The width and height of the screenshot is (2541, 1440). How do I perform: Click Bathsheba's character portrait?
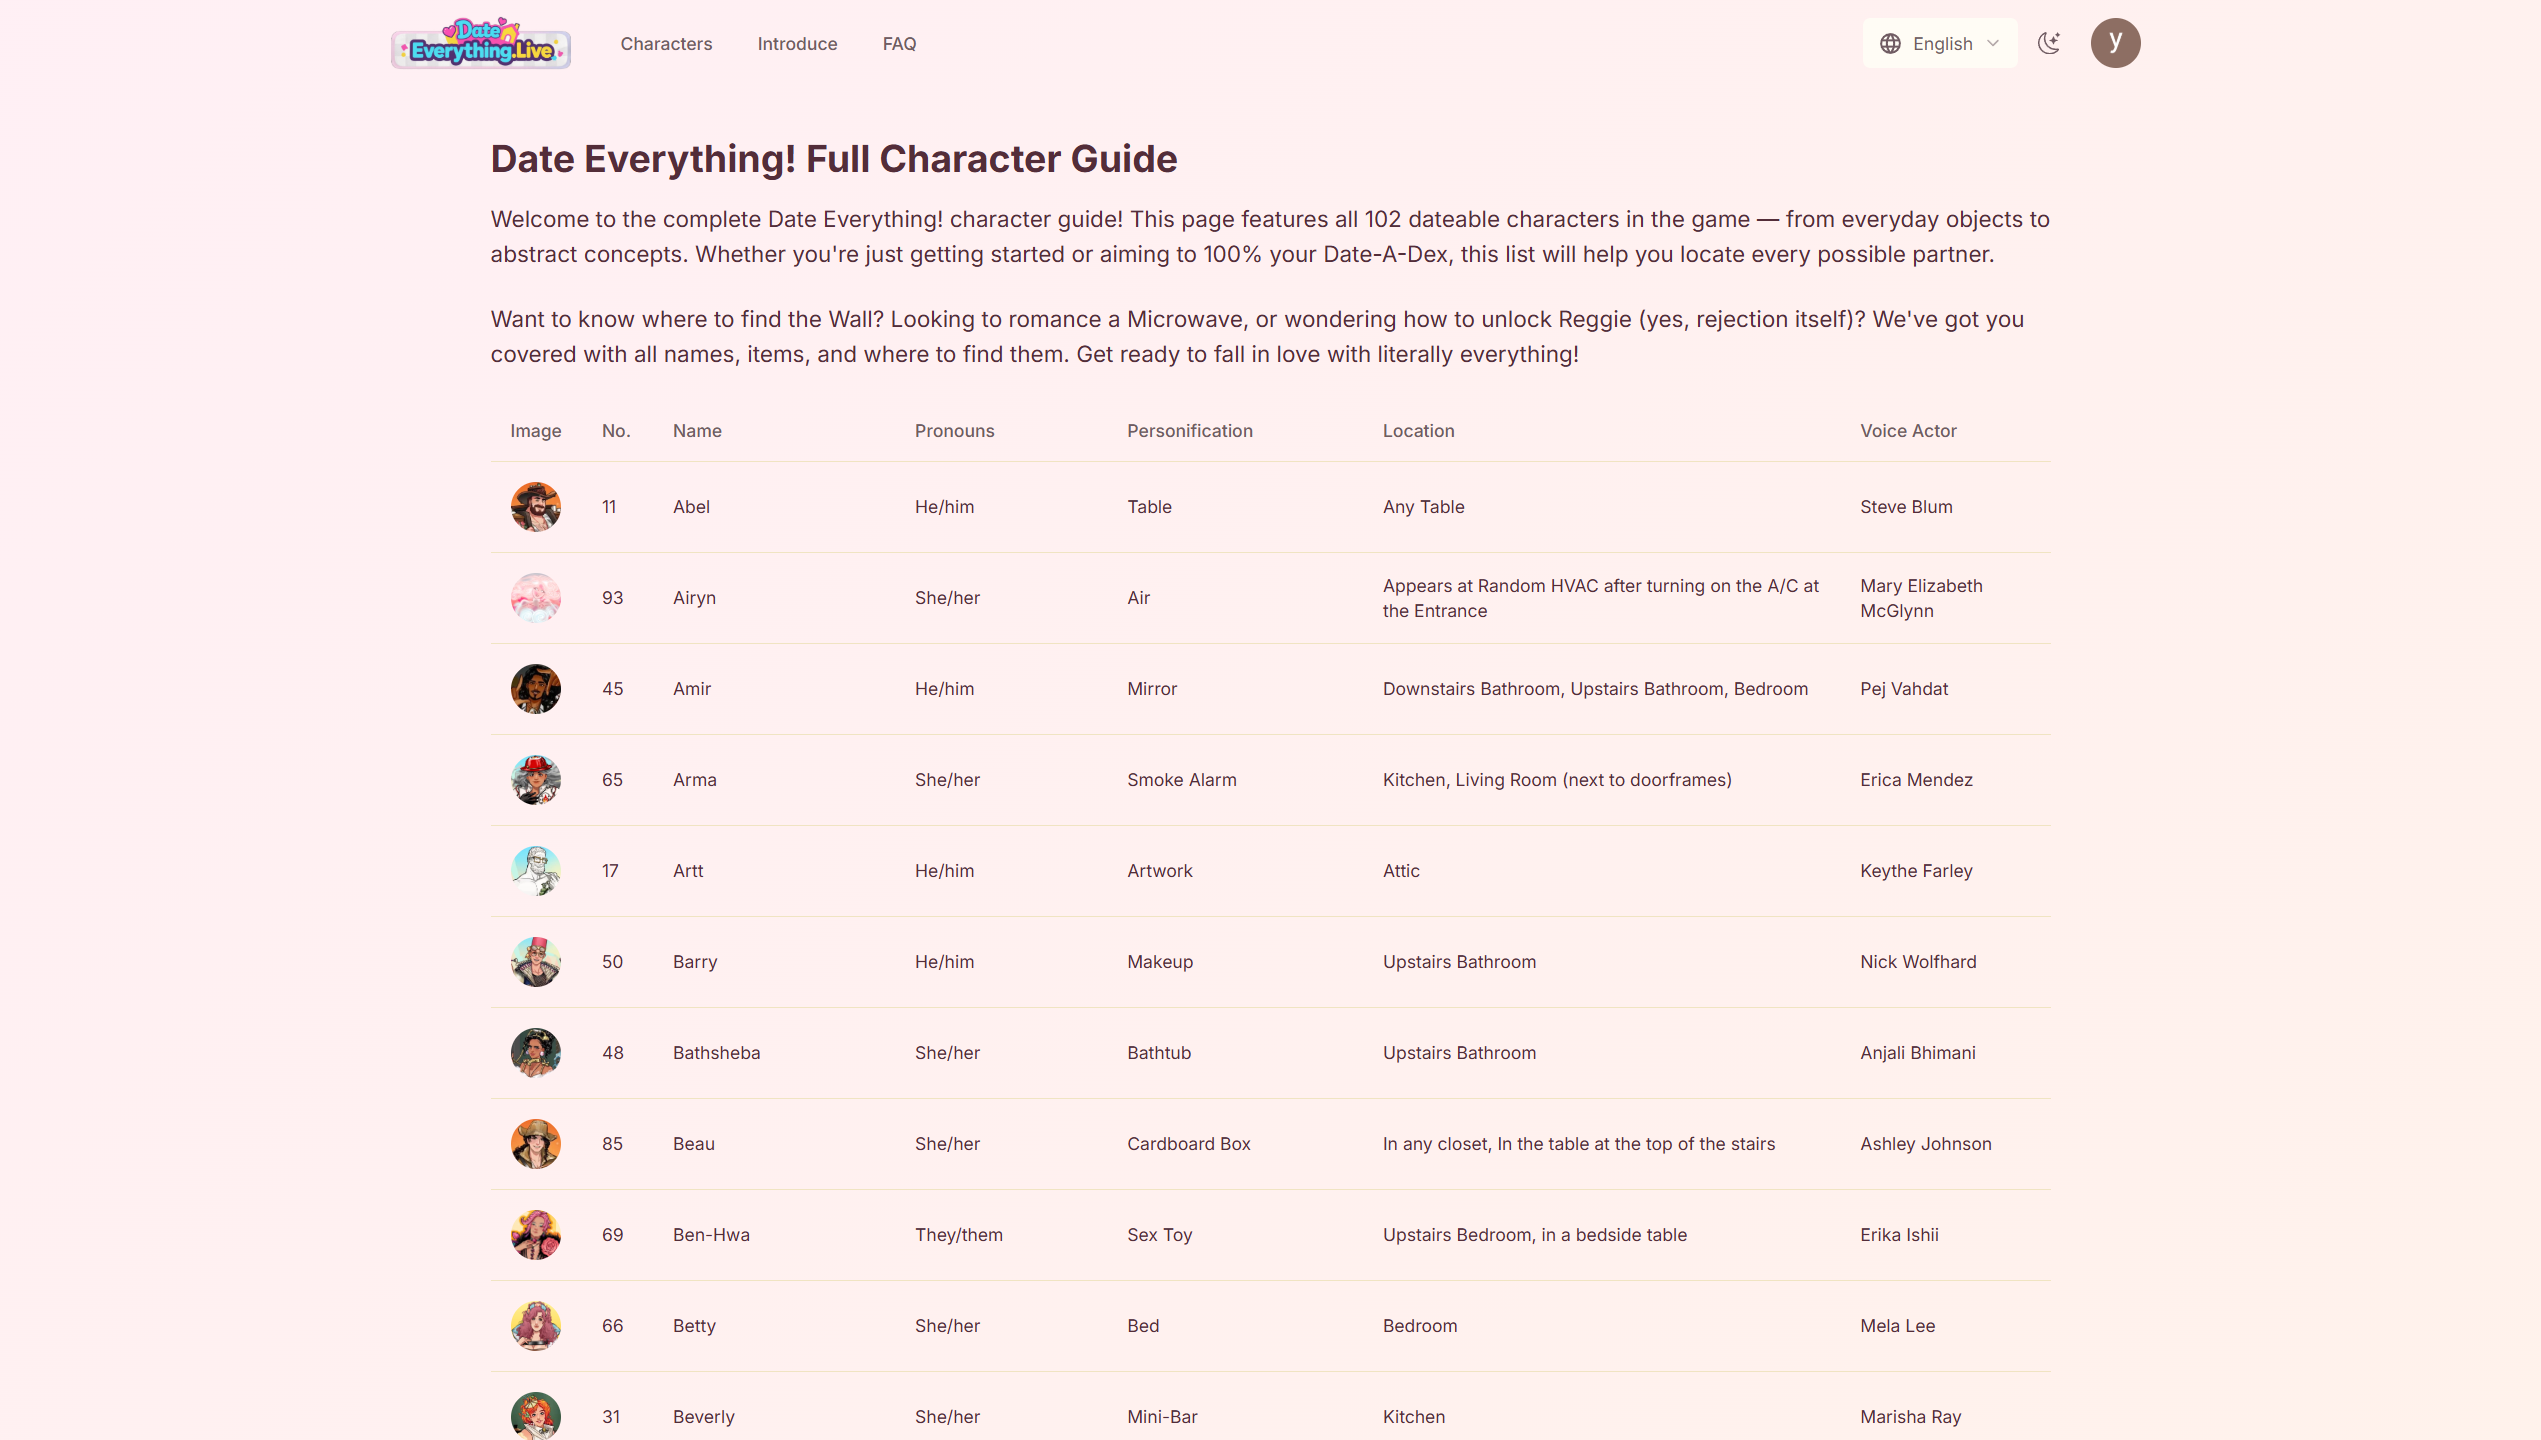(x=536, y=1053)
